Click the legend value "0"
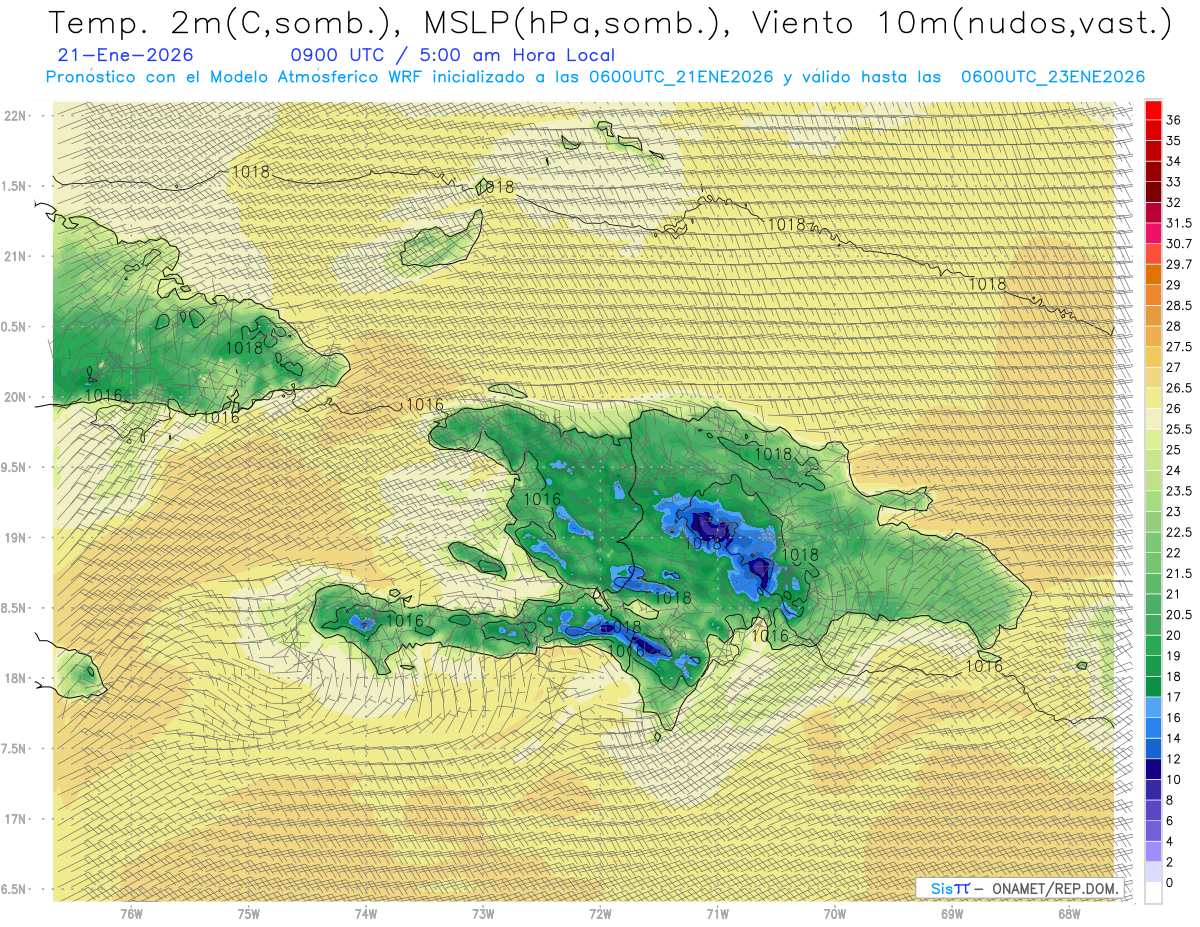Image resolution: width=1200 pixels, height=927 pixels. (1170, 883)
